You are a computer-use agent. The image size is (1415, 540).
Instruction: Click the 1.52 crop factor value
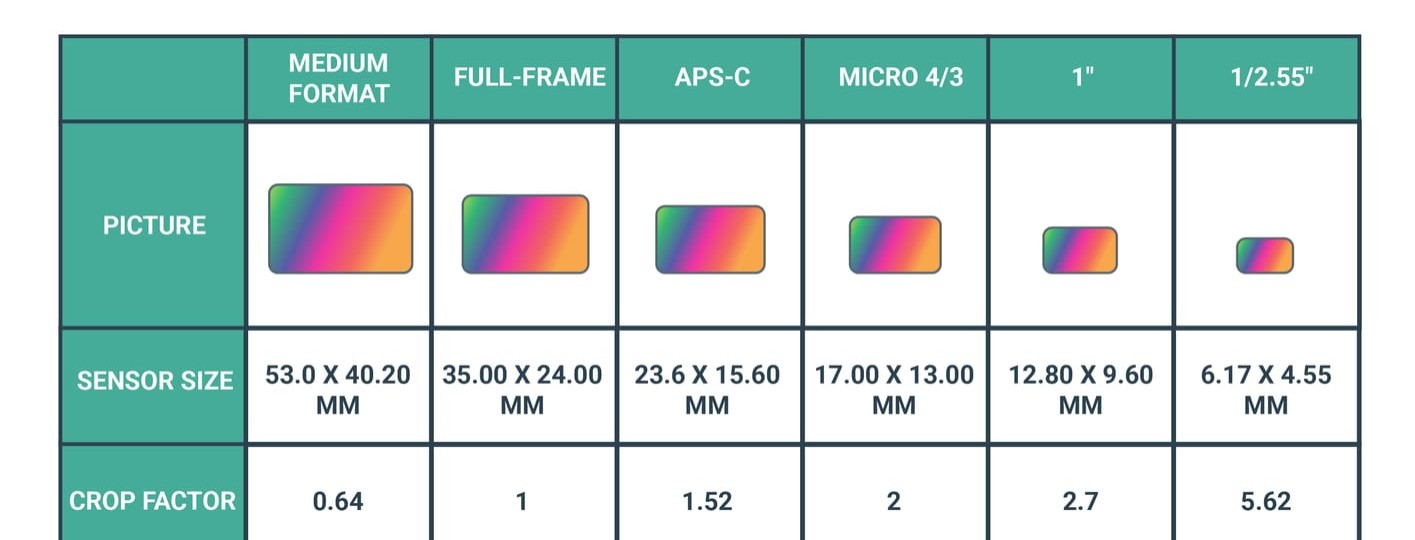coord(707,501)
